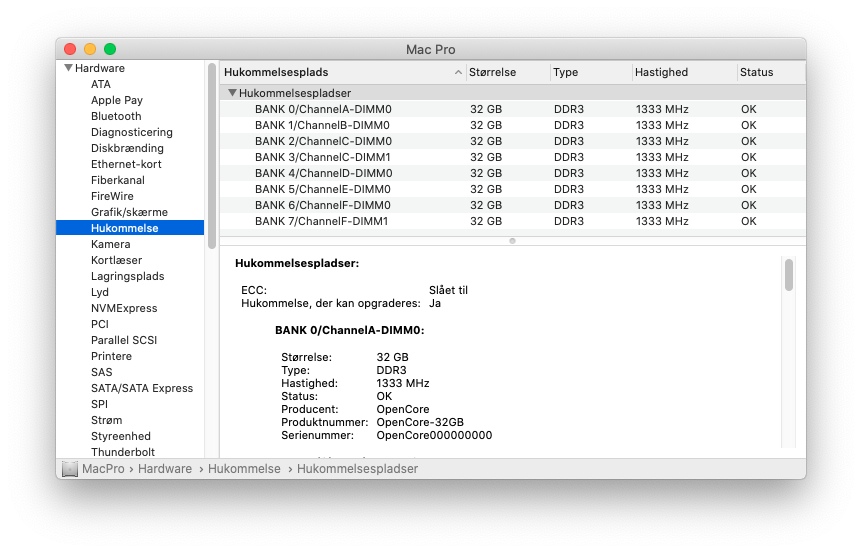
Task: Select Styreenhed in the sidebar
Action: pyautogui.click(x=121, y=436)
